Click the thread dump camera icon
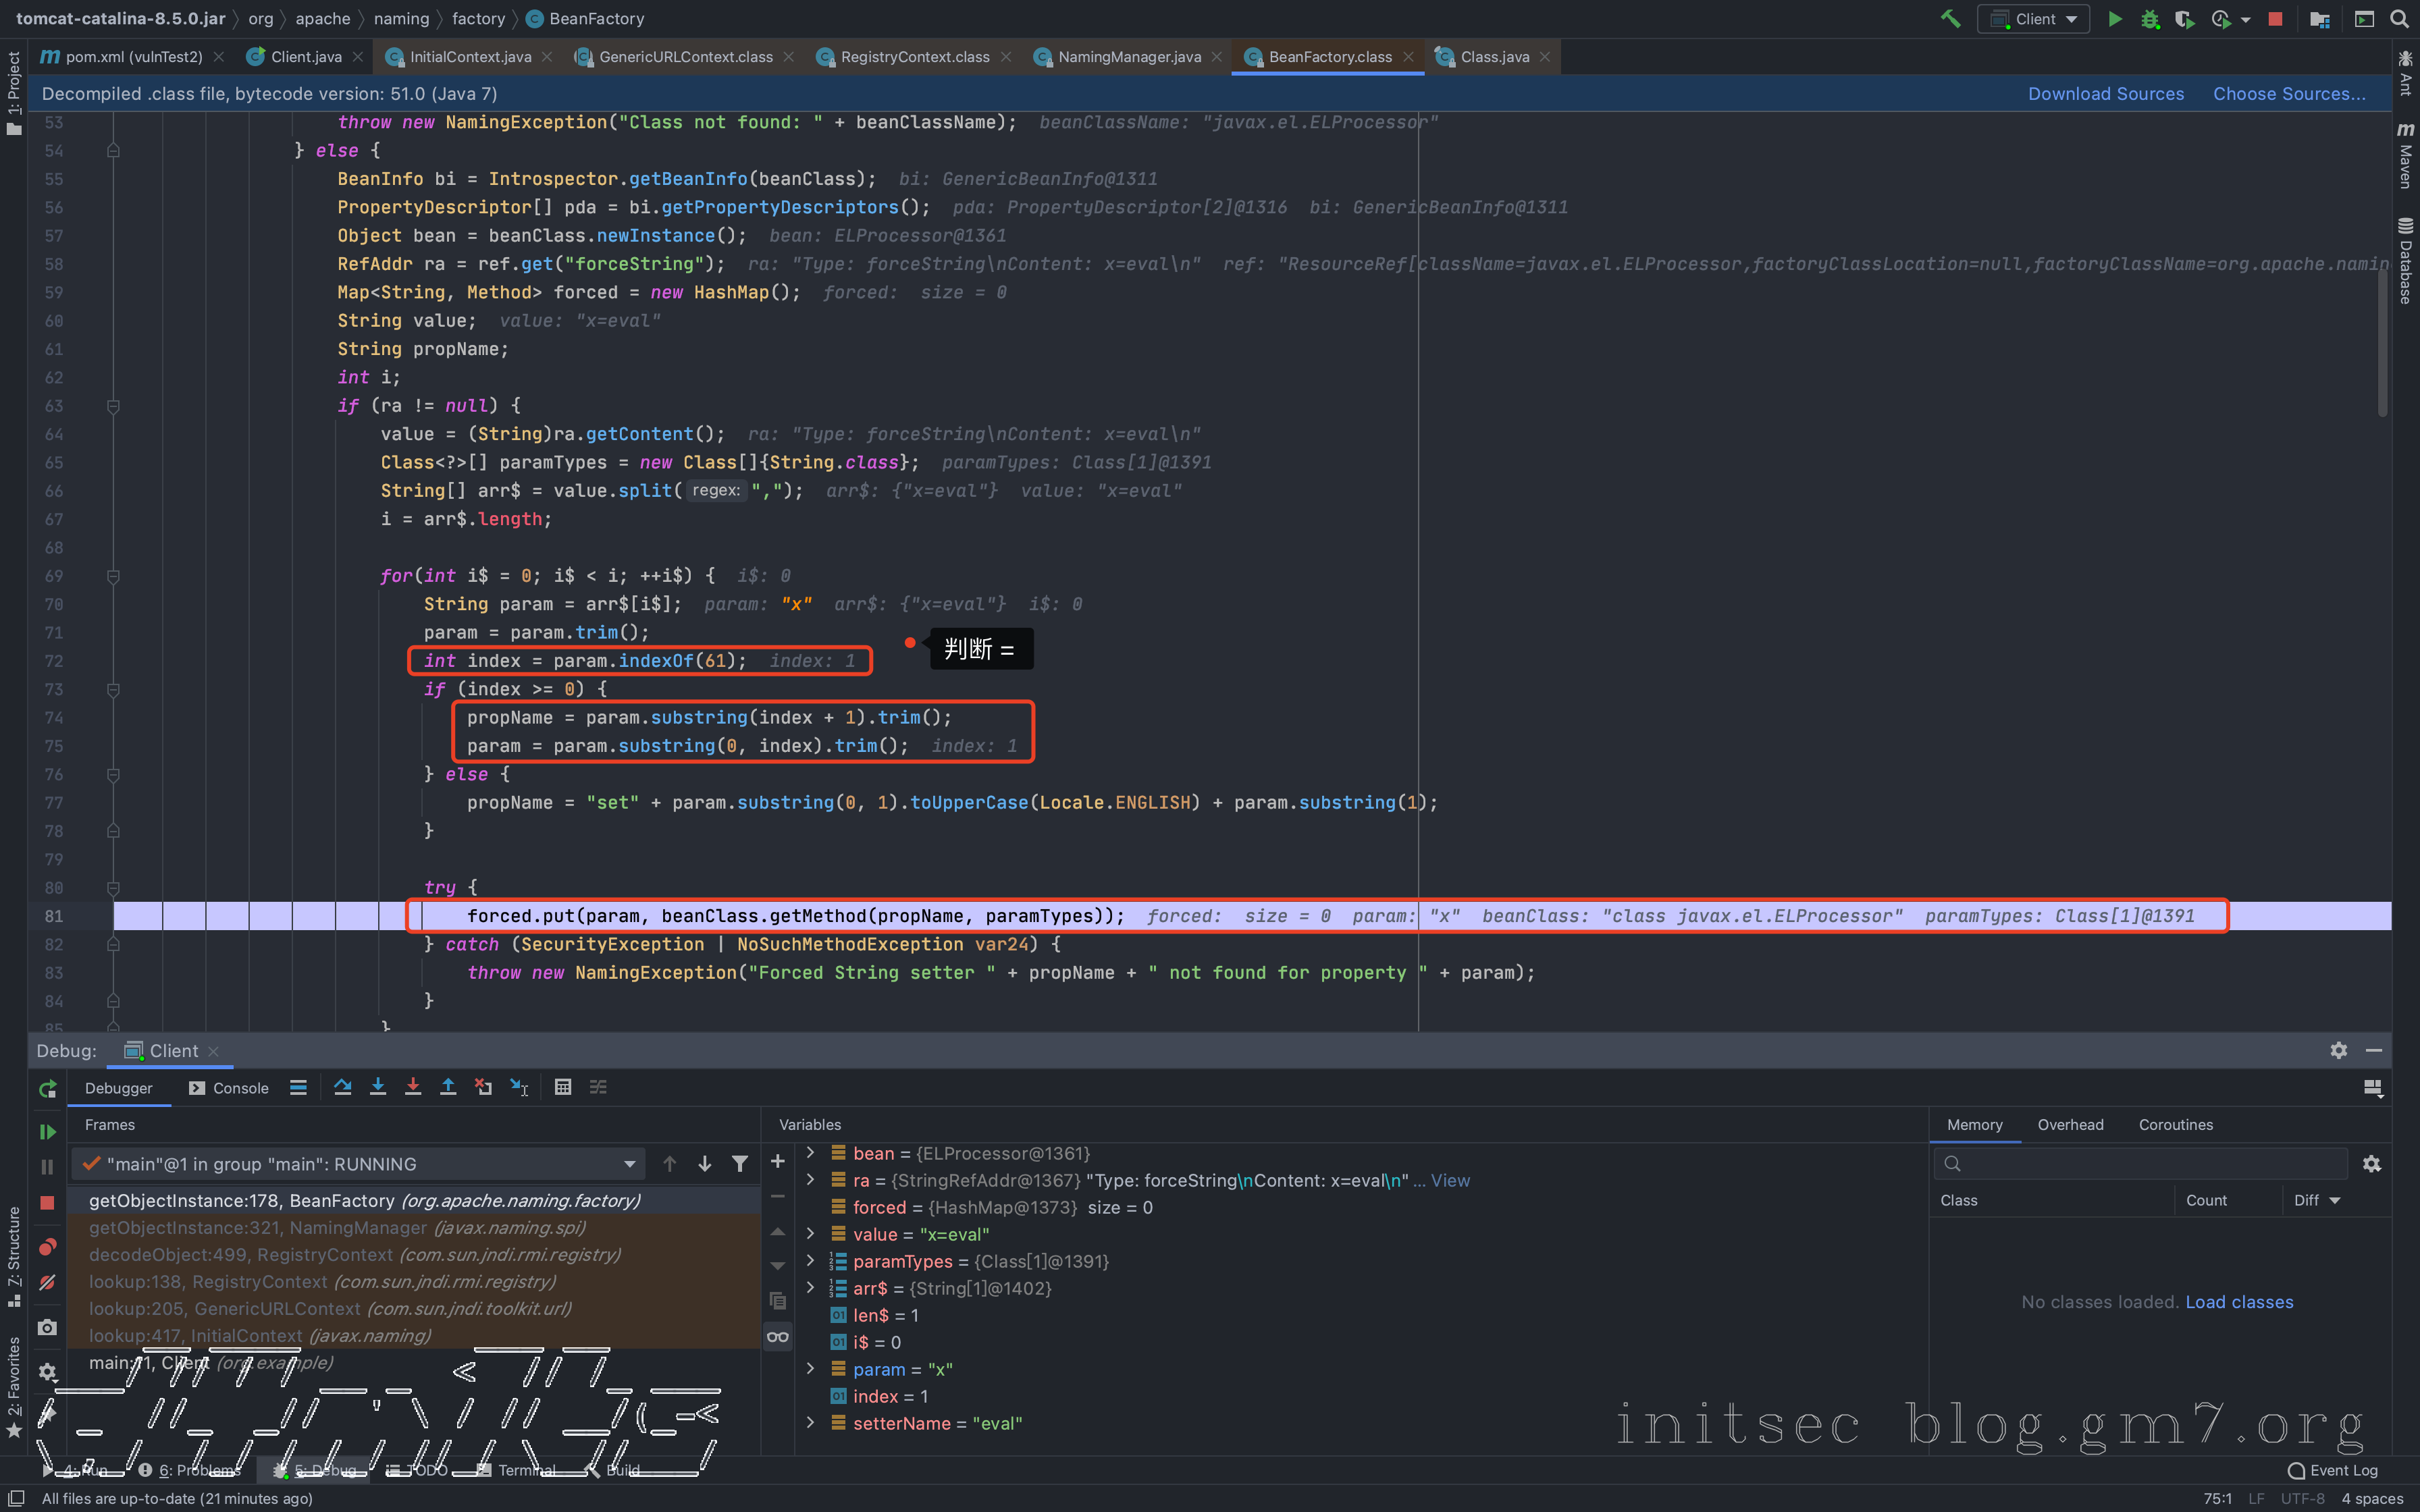 (47, 1327)
